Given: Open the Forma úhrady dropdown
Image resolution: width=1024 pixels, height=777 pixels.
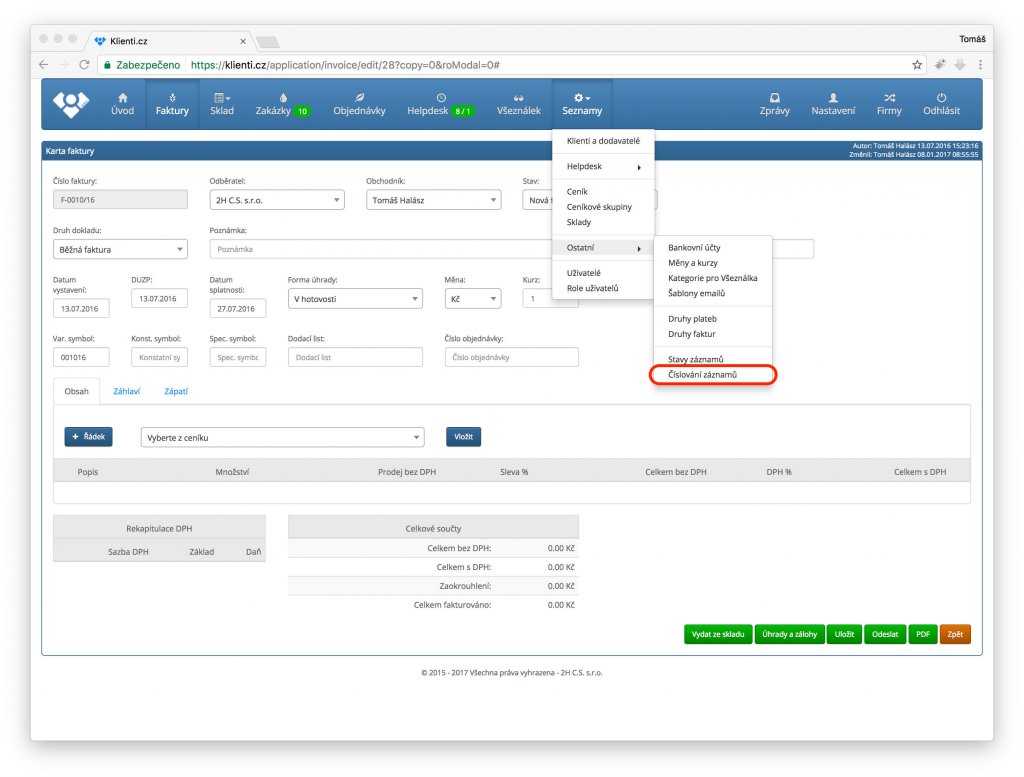Looking at the screenshot, I should (355, 299).
